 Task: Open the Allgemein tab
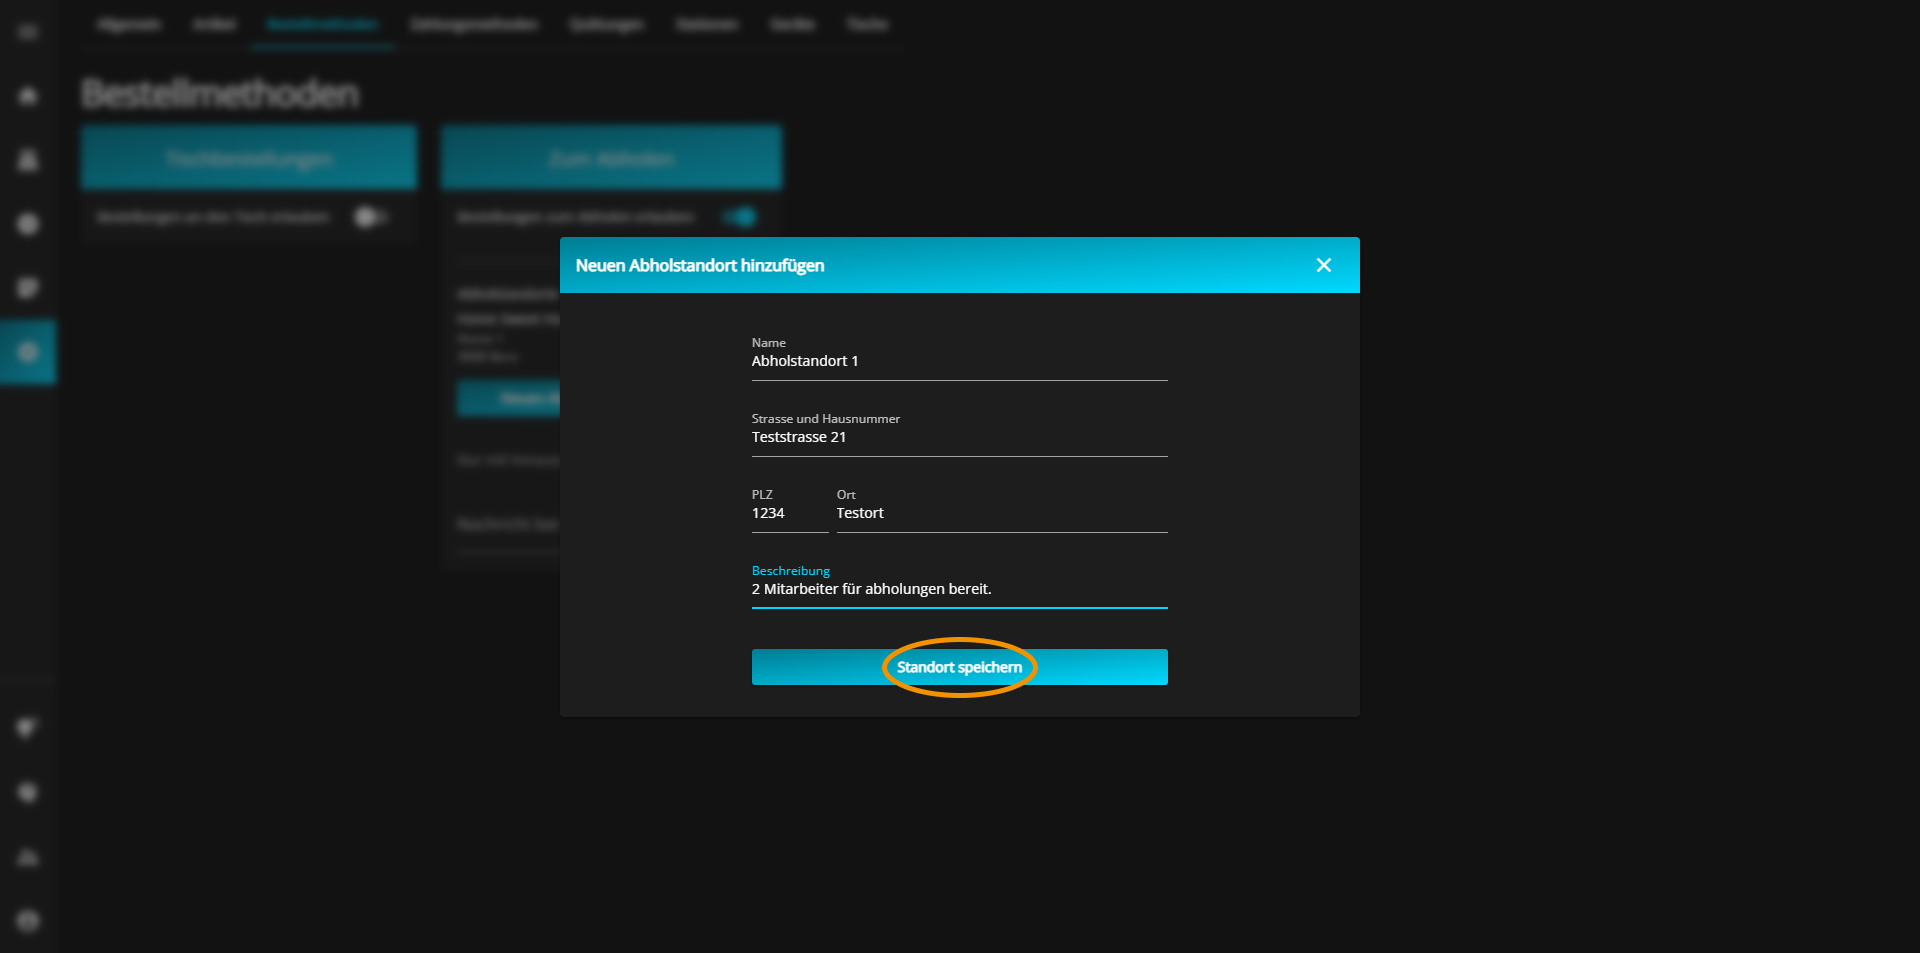[129, 24]
